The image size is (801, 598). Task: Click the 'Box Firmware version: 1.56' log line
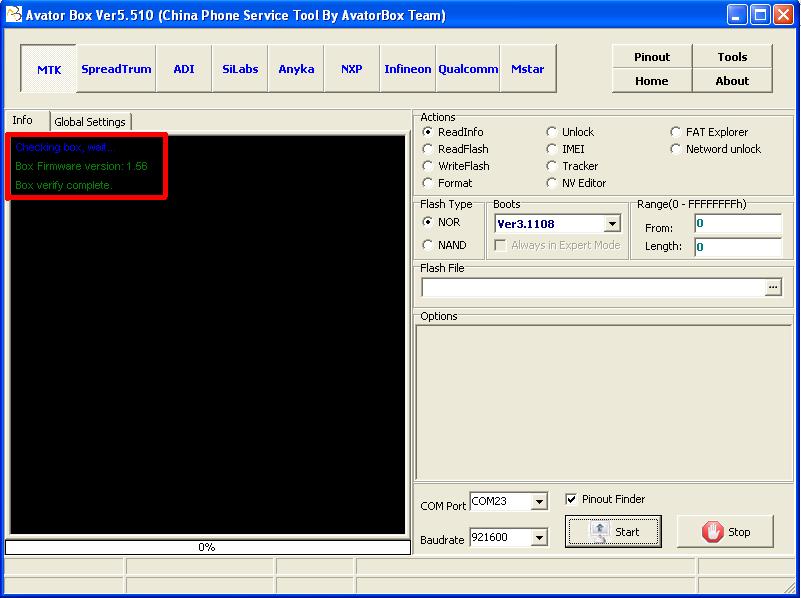click(81, 166)
